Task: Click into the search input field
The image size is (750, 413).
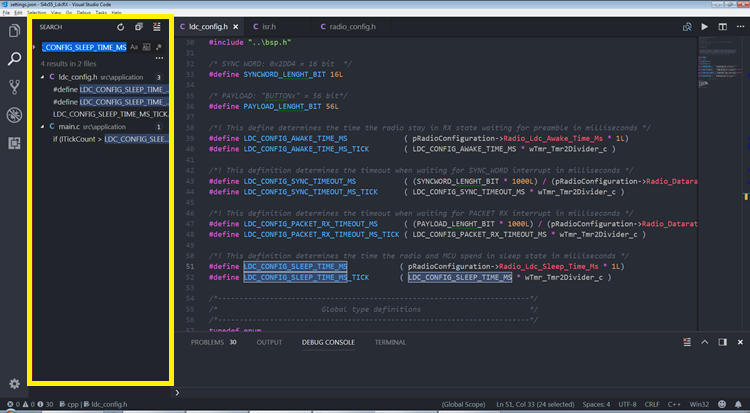Action: point(85,47)
